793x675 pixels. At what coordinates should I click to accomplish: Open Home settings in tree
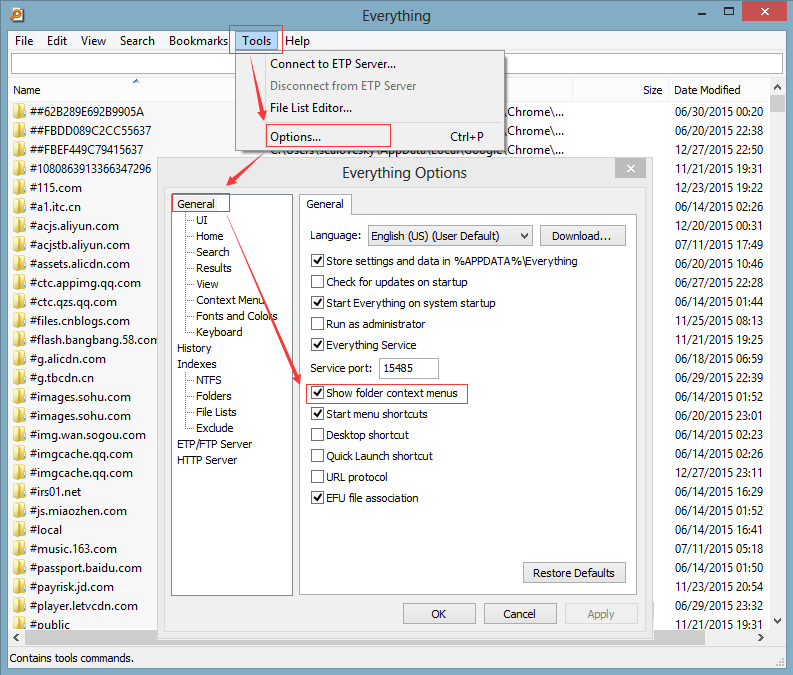point(209,236)
